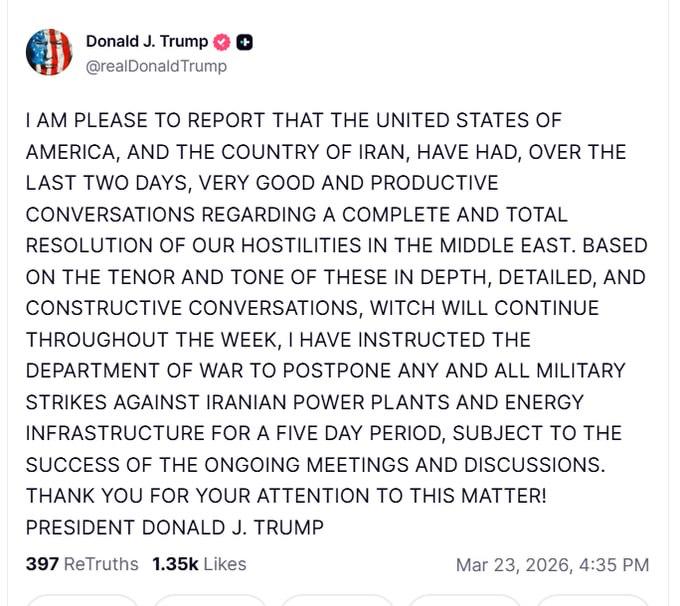
Task: Click the post's opening line "I AM PLEASE TO REPORT"
Action: coord(120,121)
